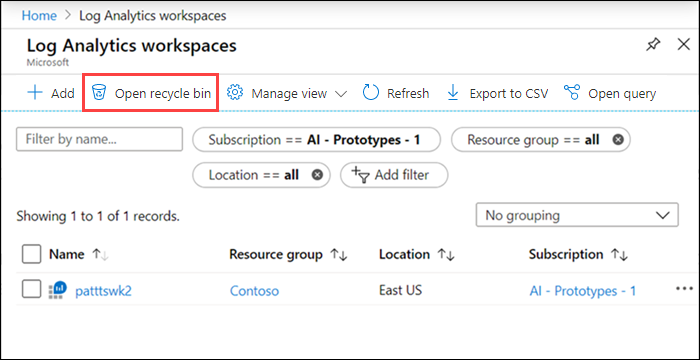Check the patttswk2 row checkbox

pos(32,290)
